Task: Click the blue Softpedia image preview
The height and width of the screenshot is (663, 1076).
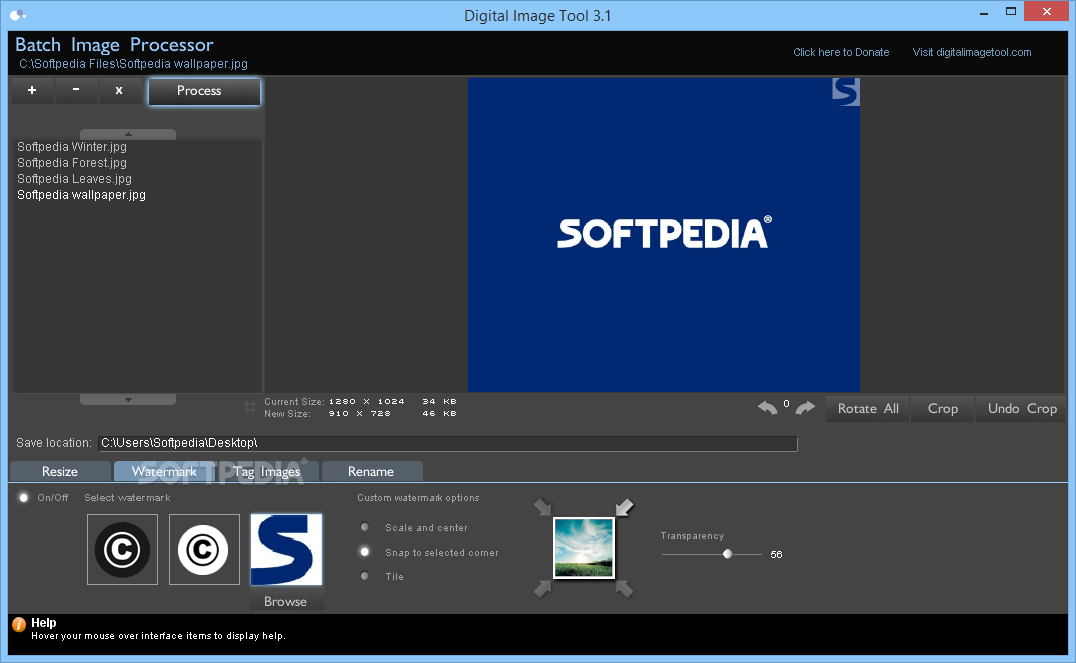Action: click(664, 235)
